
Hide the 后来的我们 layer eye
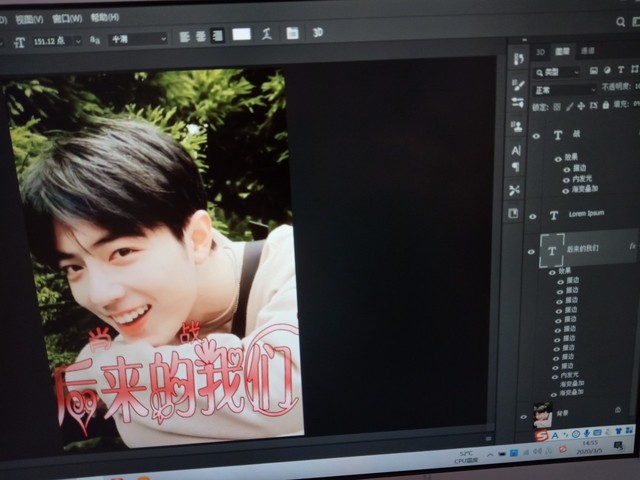tap(531, 252)
